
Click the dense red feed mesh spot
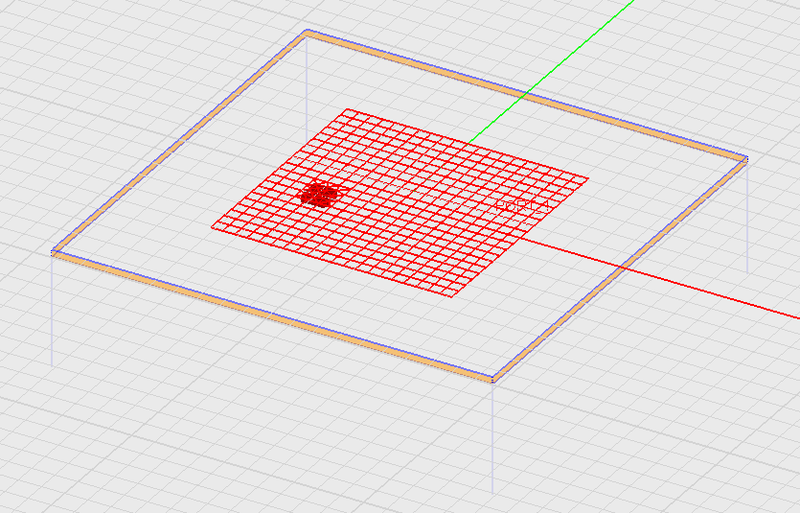click(x=320, y=194)
